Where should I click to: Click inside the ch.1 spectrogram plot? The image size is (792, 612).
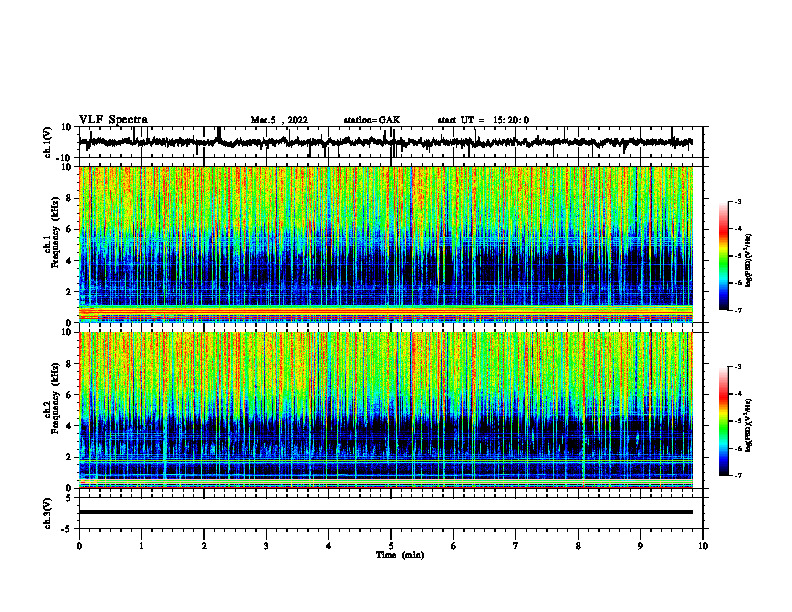click(x=386, y=244)
